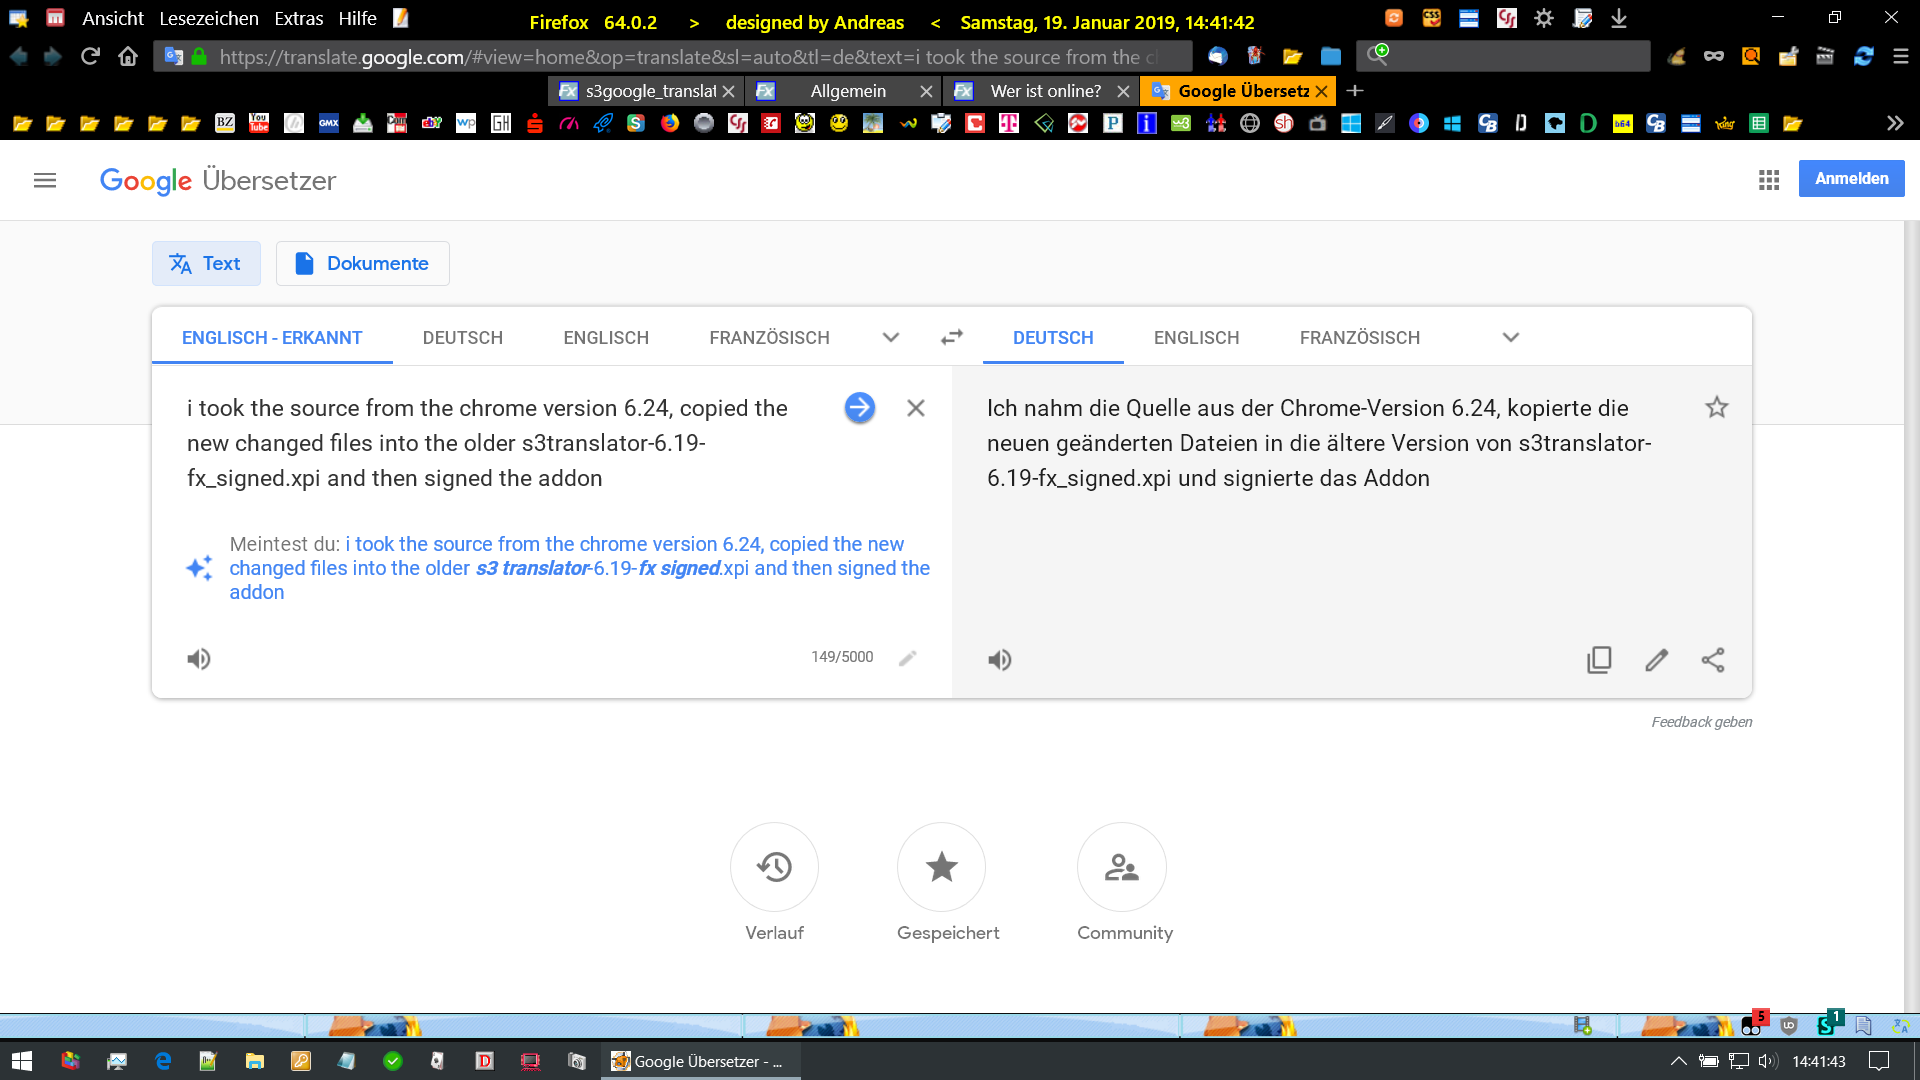Listen to the source text audio
Image resolution: width=1920 pixels, height=1080 pixels.
pos(199,659)
